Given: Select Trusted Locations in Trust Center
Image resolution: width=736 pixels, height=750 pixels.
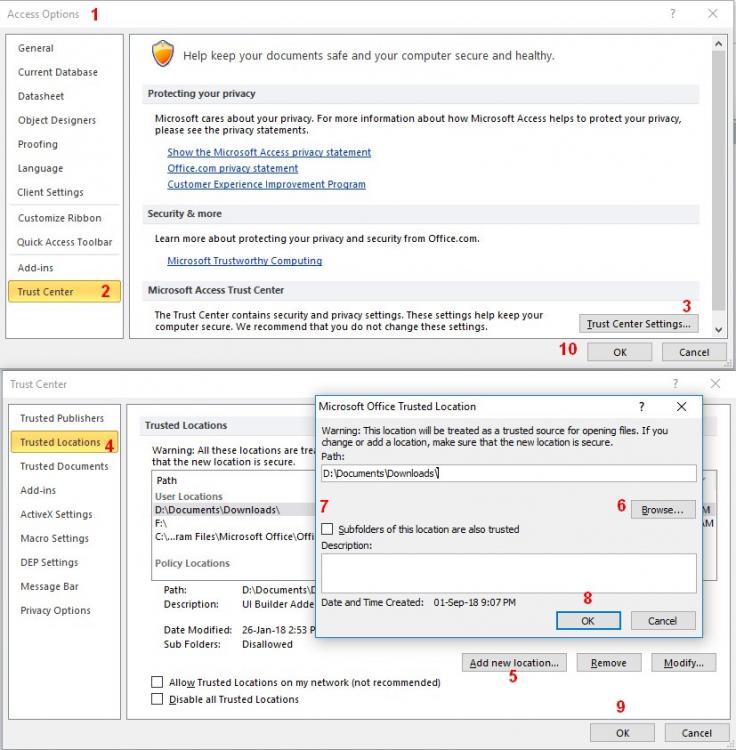Looking at the screenshot, I should point(64,442).
